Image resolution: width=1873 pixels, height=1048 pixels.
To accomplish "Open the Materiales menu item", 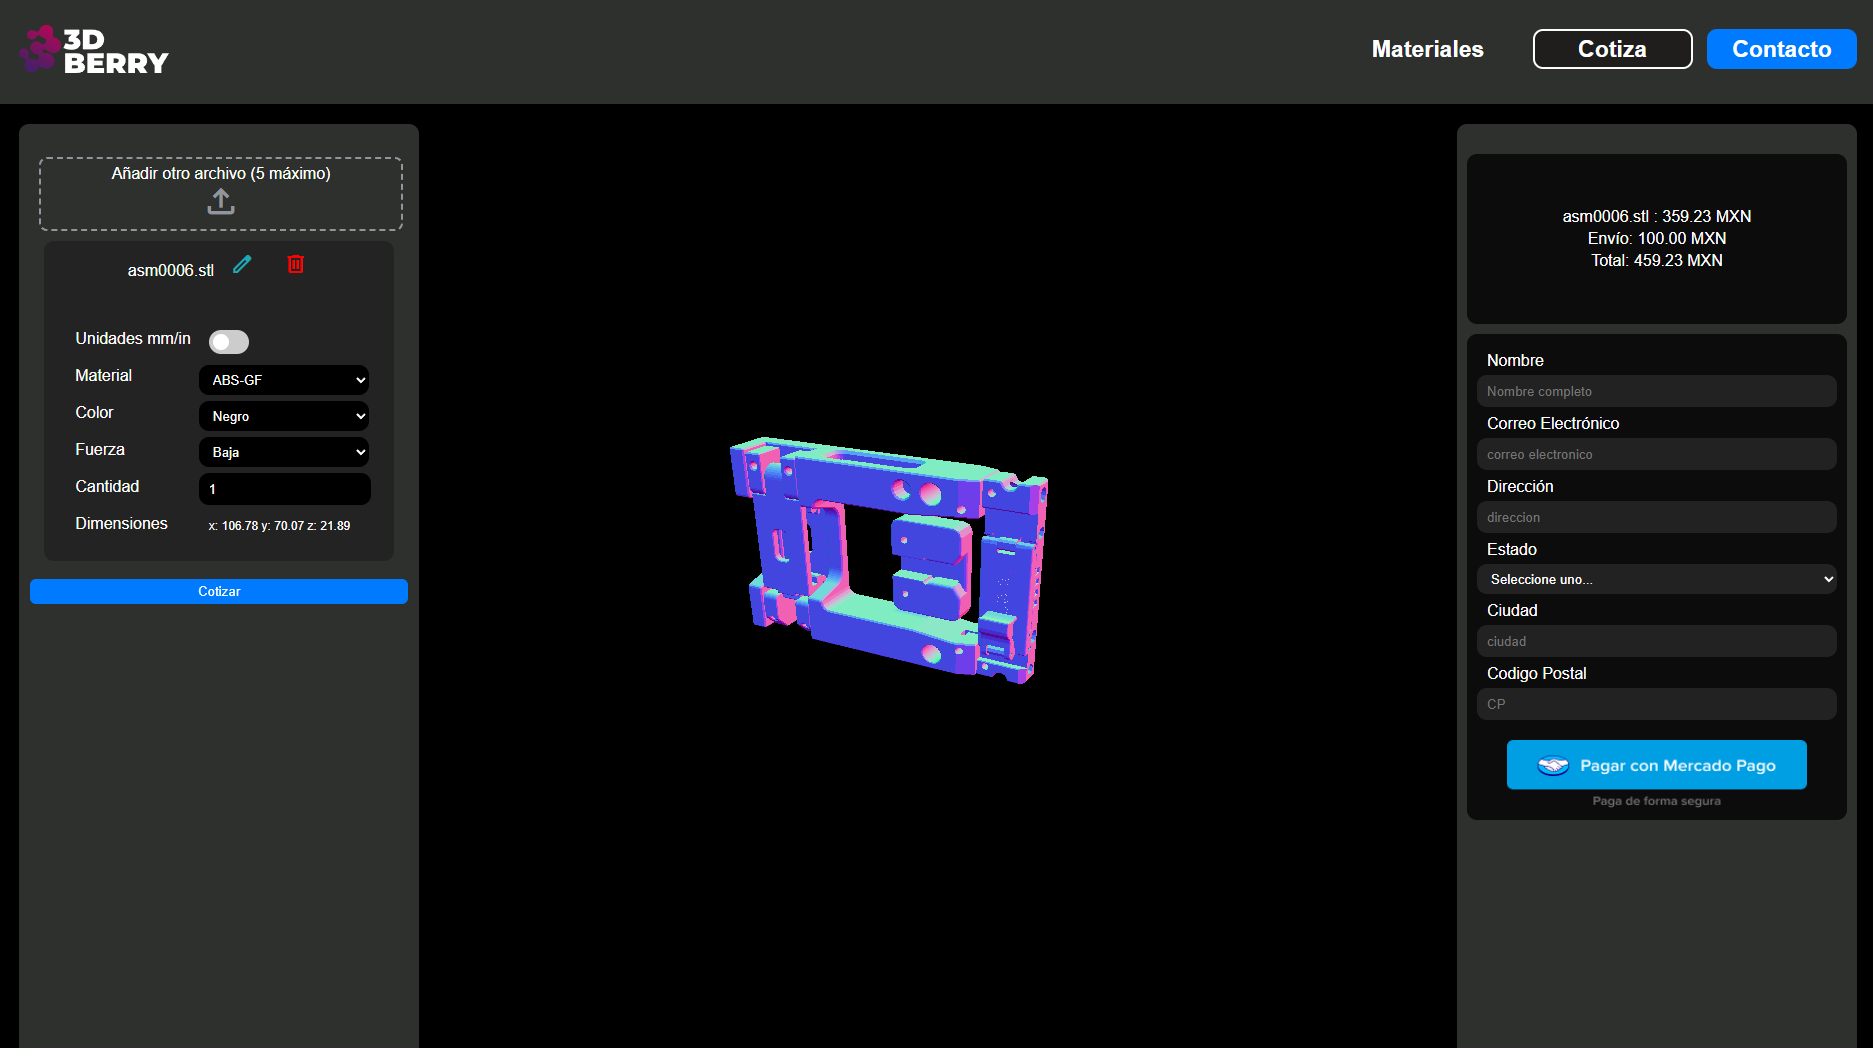I will pos(1427,49).
